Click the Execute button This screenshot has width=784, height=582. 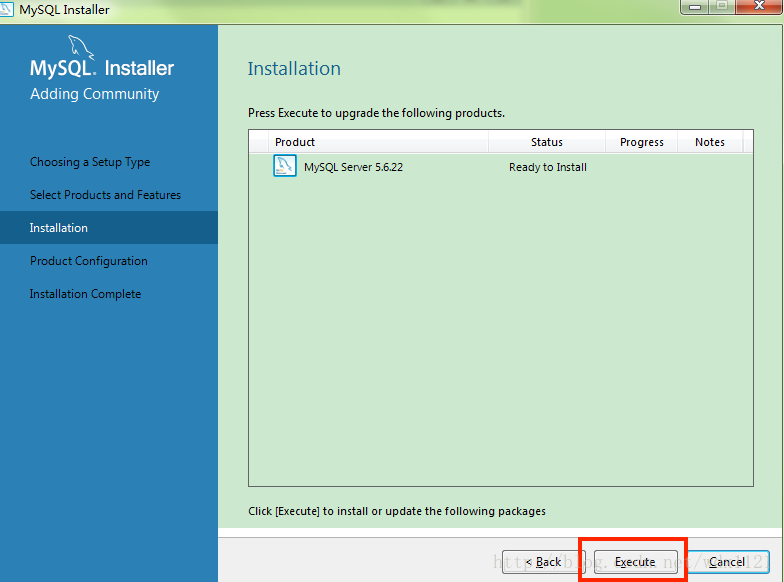(x=636, y=562)
